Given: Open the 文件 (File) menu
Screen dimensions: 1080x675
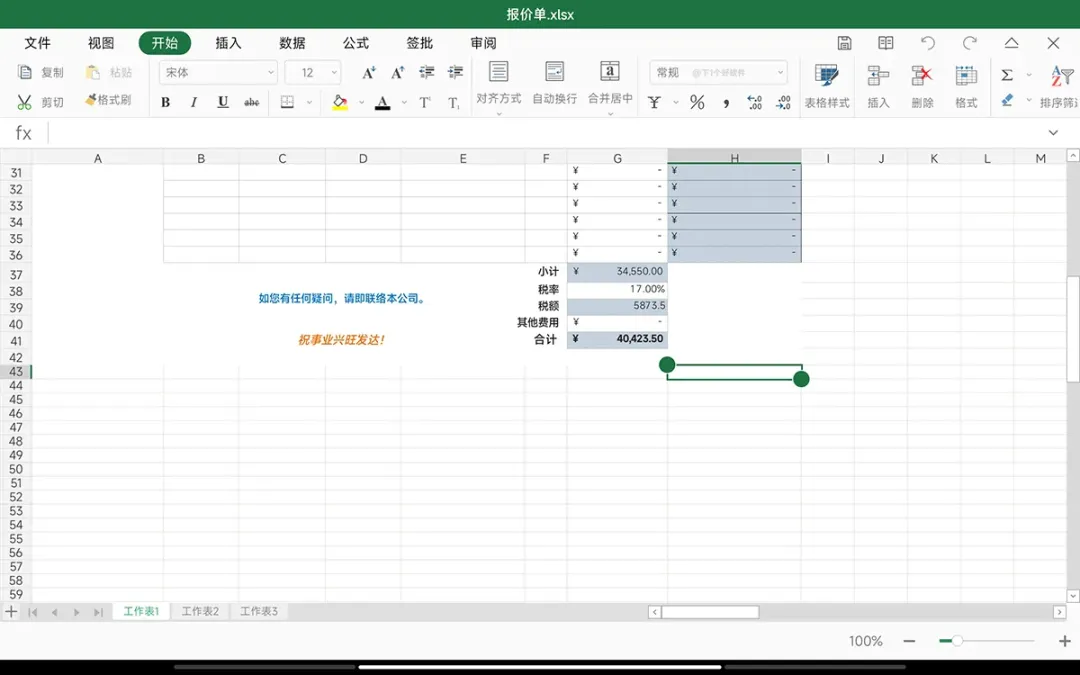Looking at the screenshot, I should (x=38, y=43).
